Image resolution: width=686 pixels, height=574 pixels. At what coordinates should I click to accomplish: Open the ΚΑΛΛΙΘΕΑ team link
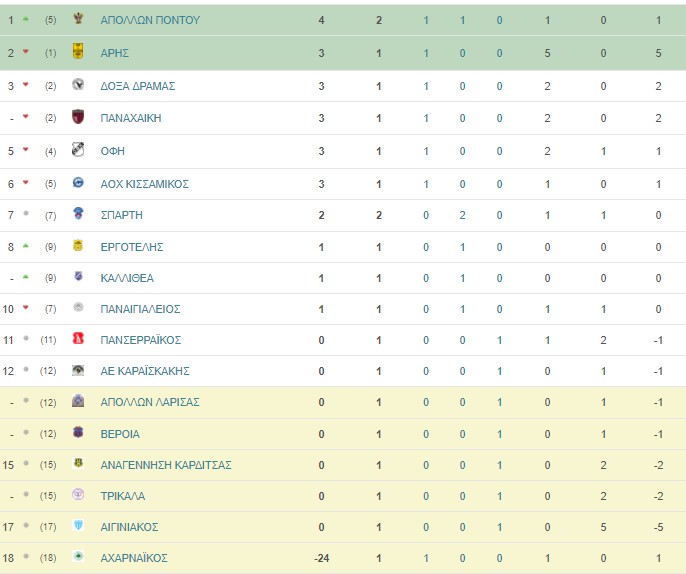point(127,278)
